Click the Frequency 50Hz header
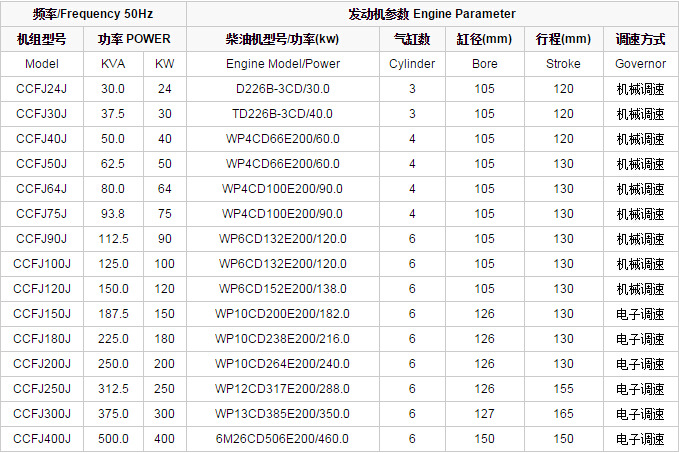Viewport: 679px width, 453px height. pyautogui.click(x=93, y=14)
